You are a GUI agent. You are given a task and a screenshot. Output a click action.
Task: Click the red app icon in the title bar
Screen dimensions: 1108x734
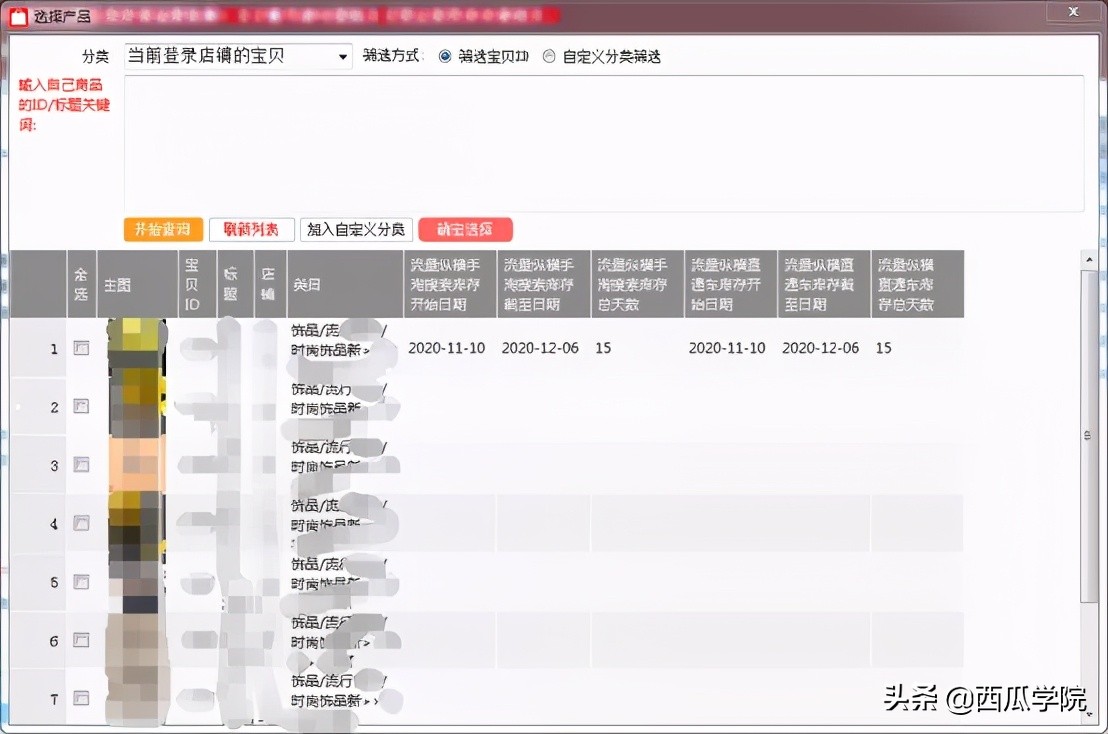(18, 16)
